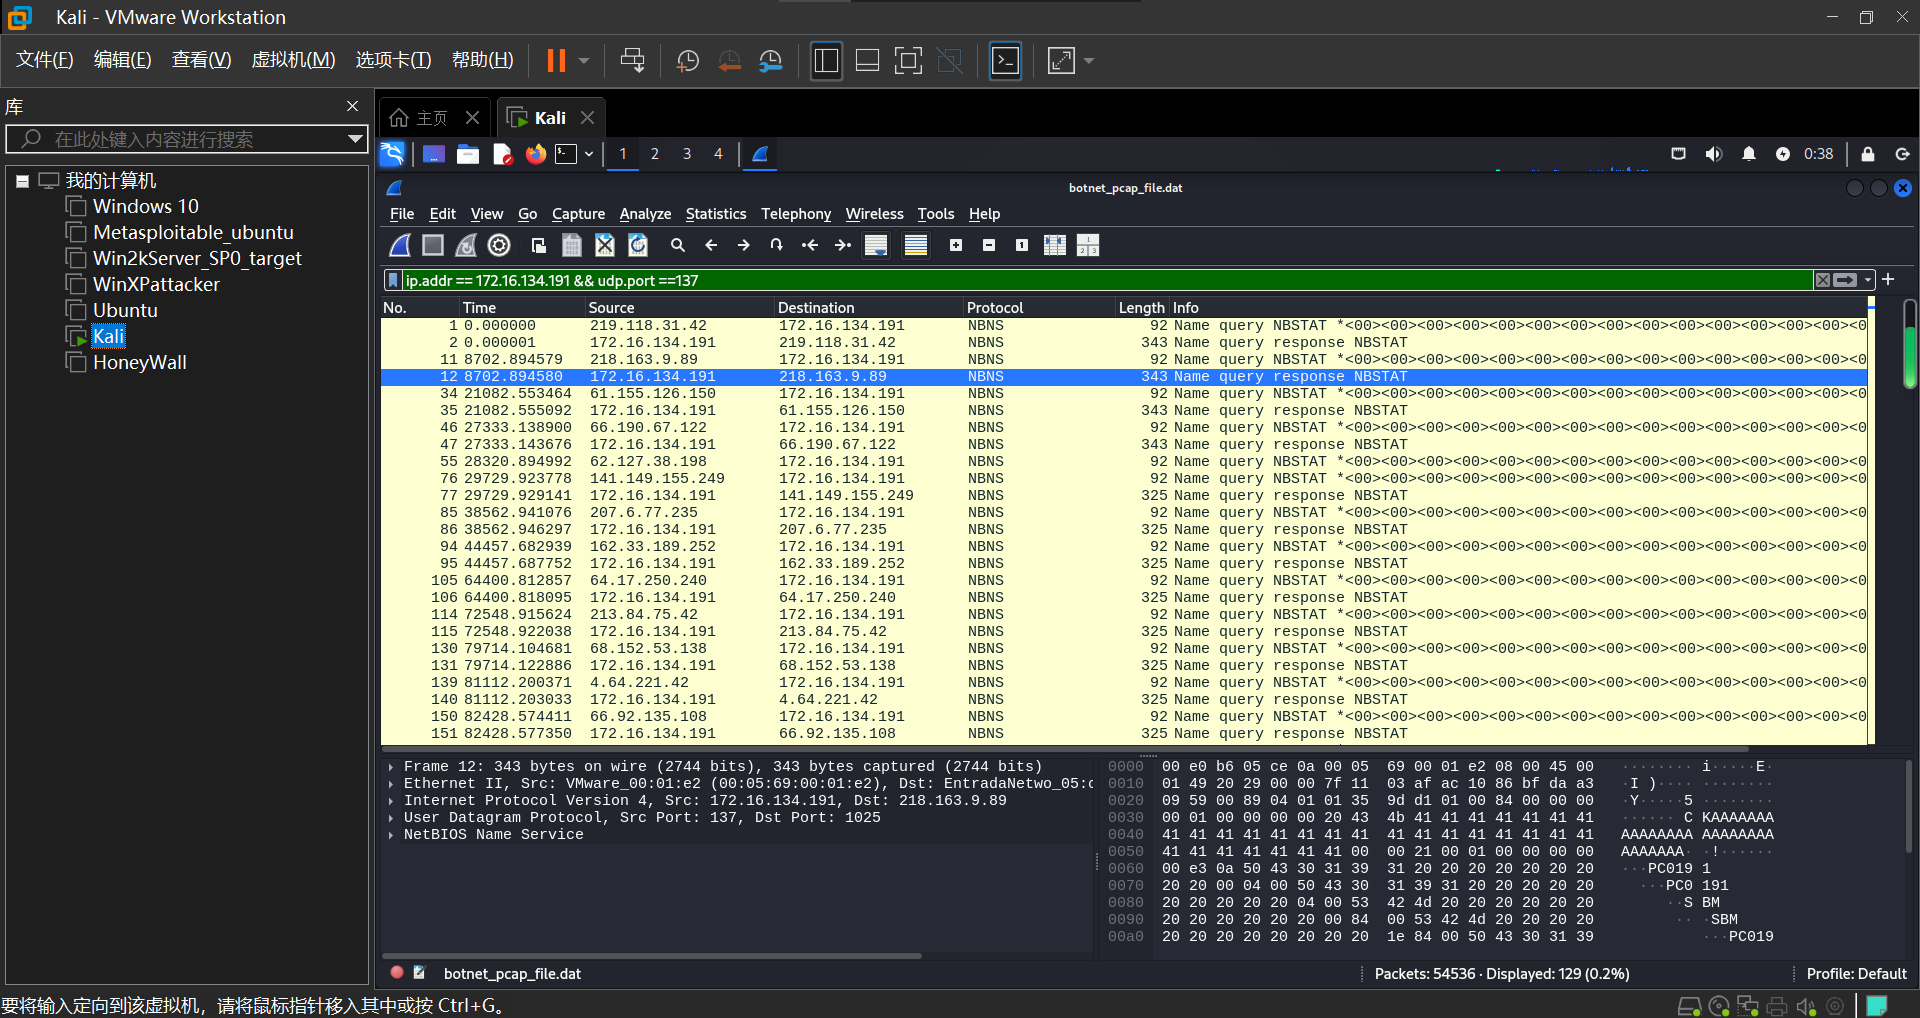The width and height of the screenshot is (1920, 1018).
Task: Click the Start capturing packets shark fin icon
Action: click(400, 245)
